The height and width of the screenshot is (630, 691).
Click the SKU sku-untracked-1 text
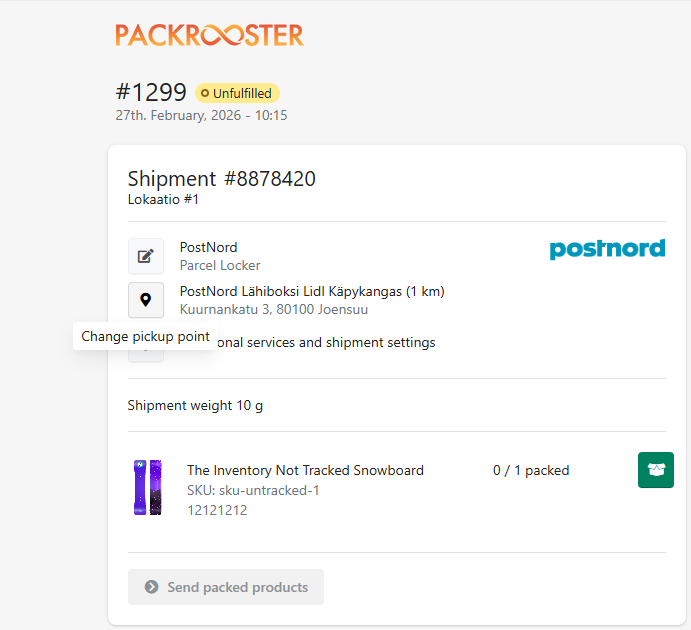[253, 490]
